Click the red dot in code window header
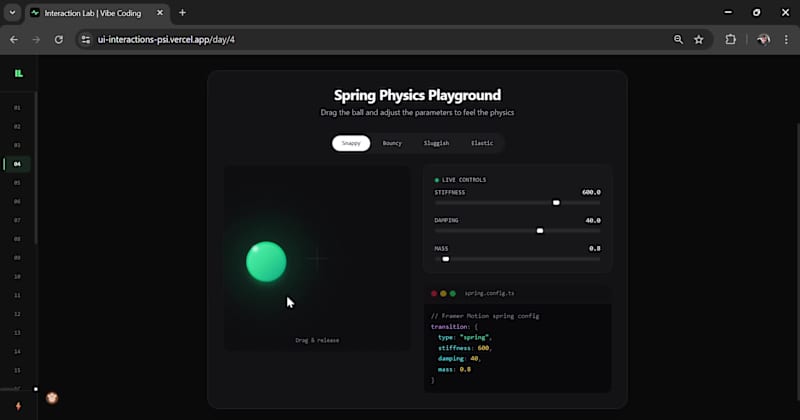The width and height of the screenshot is (800, 420). point(434,293)
